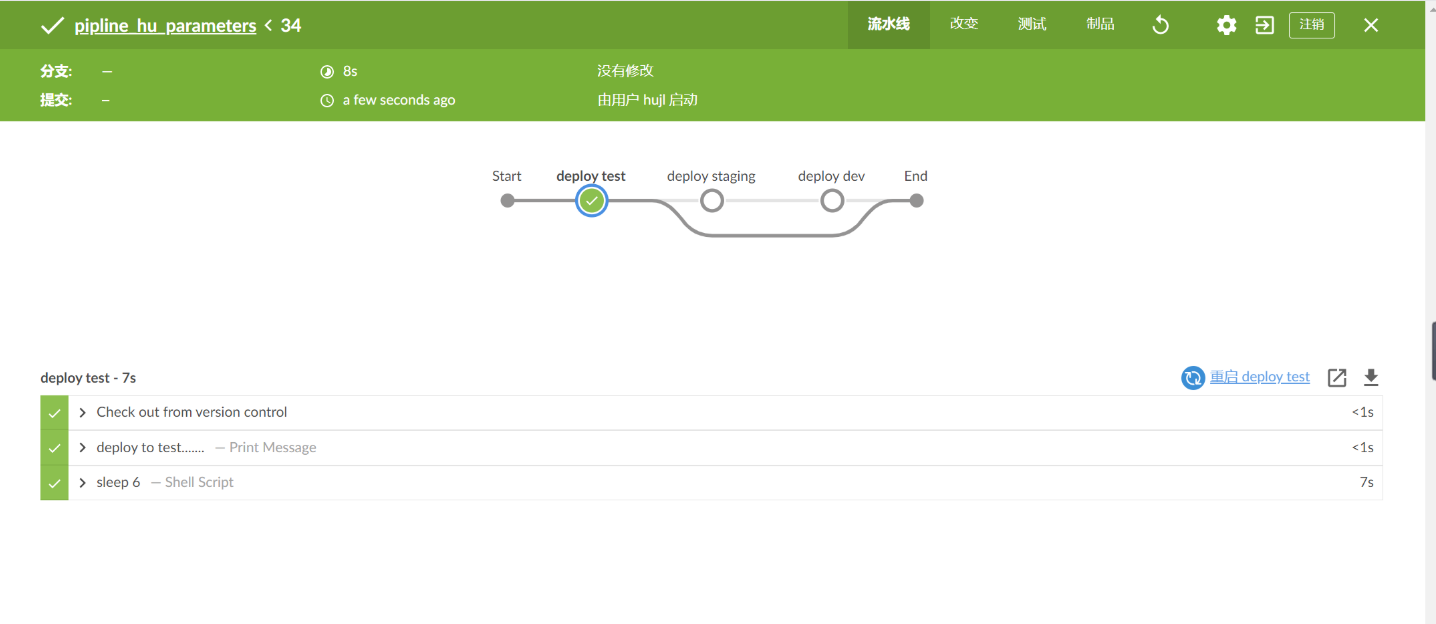The height and width of the screenshot is (624, 1436).
Task: Open log in new window icon
Action: pos(1337,377)
